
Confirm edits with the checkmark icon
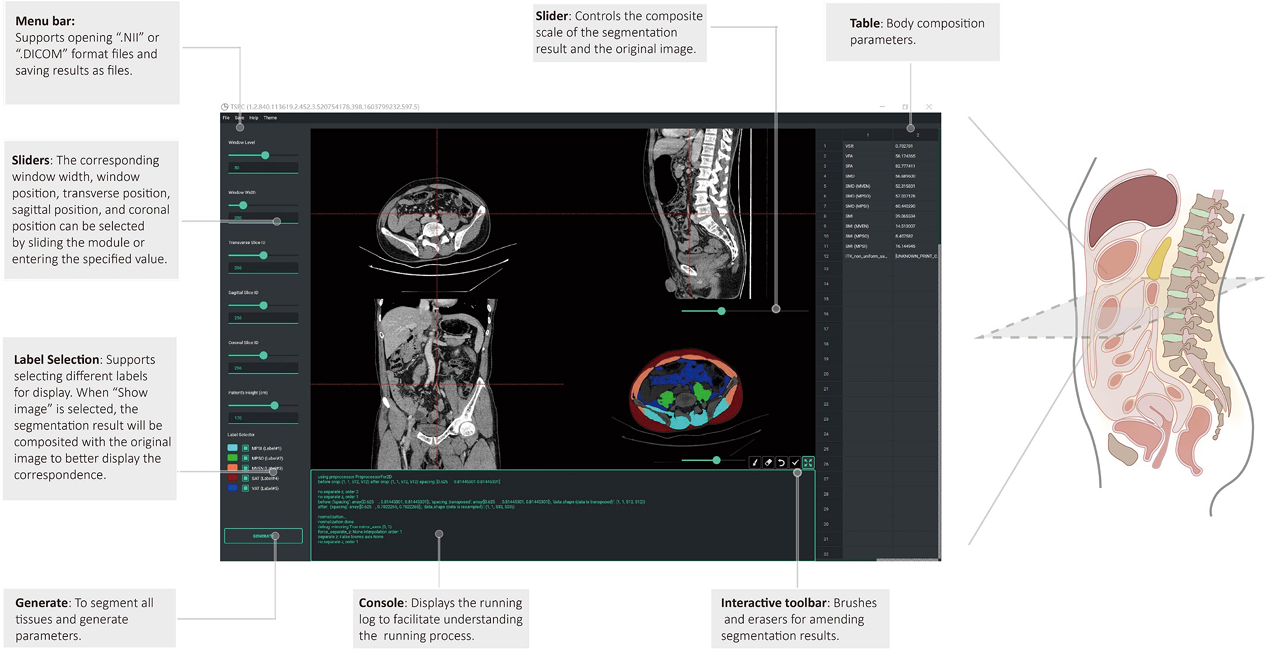click(x=795, y=463)
